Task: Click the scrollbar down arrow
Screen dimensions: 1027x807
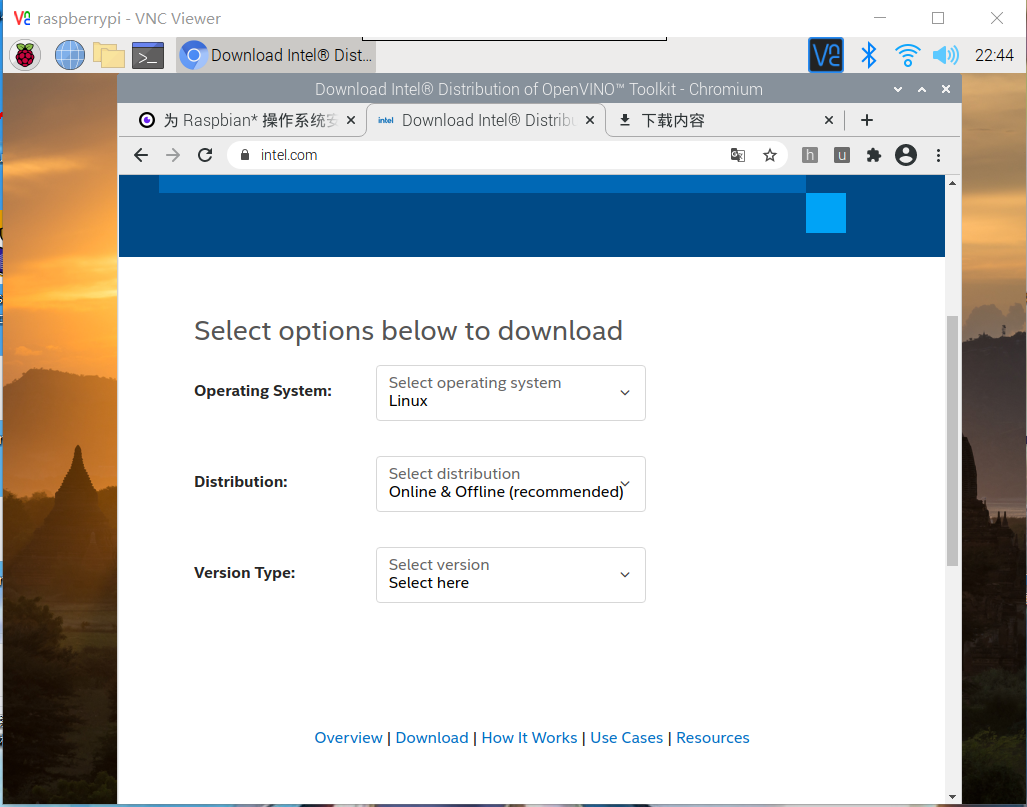Action: tap(952, 797)
